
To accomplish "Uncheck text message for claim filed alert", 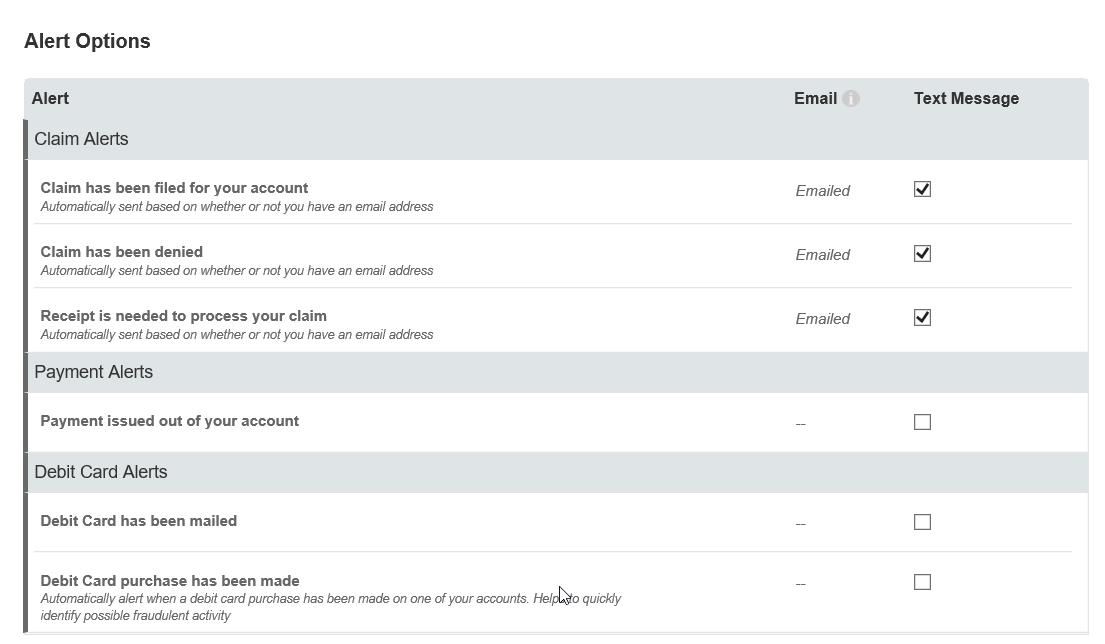I will pos(922,189).
